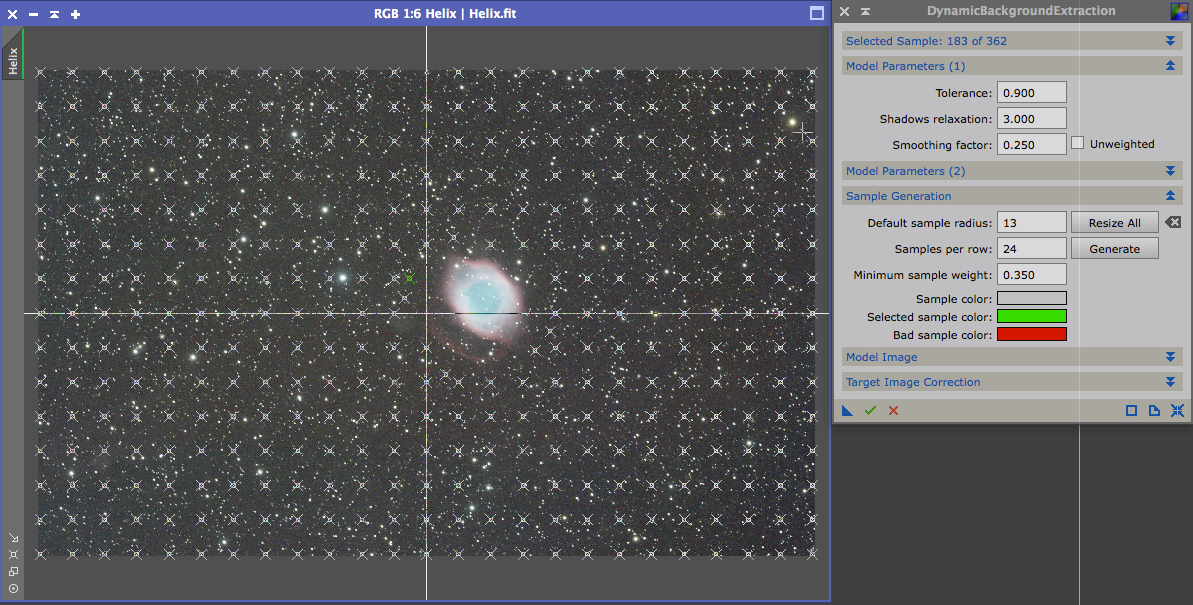The width and height of the screenshot is (1193, 605).
Task: Shade the DBE panel with the title bar arrow
Action: point(865,11)
